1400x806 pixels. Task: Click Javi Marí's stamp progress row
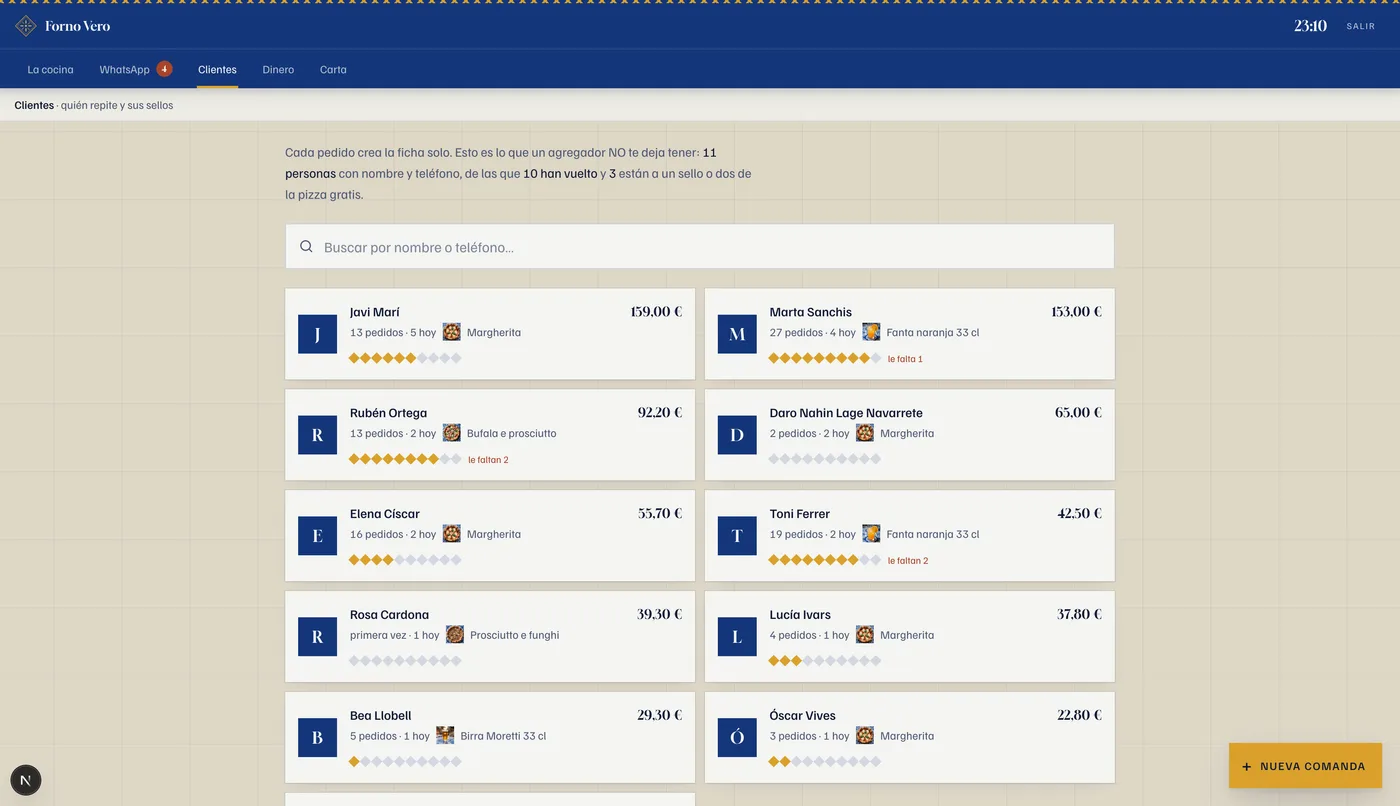click(405, 358)
